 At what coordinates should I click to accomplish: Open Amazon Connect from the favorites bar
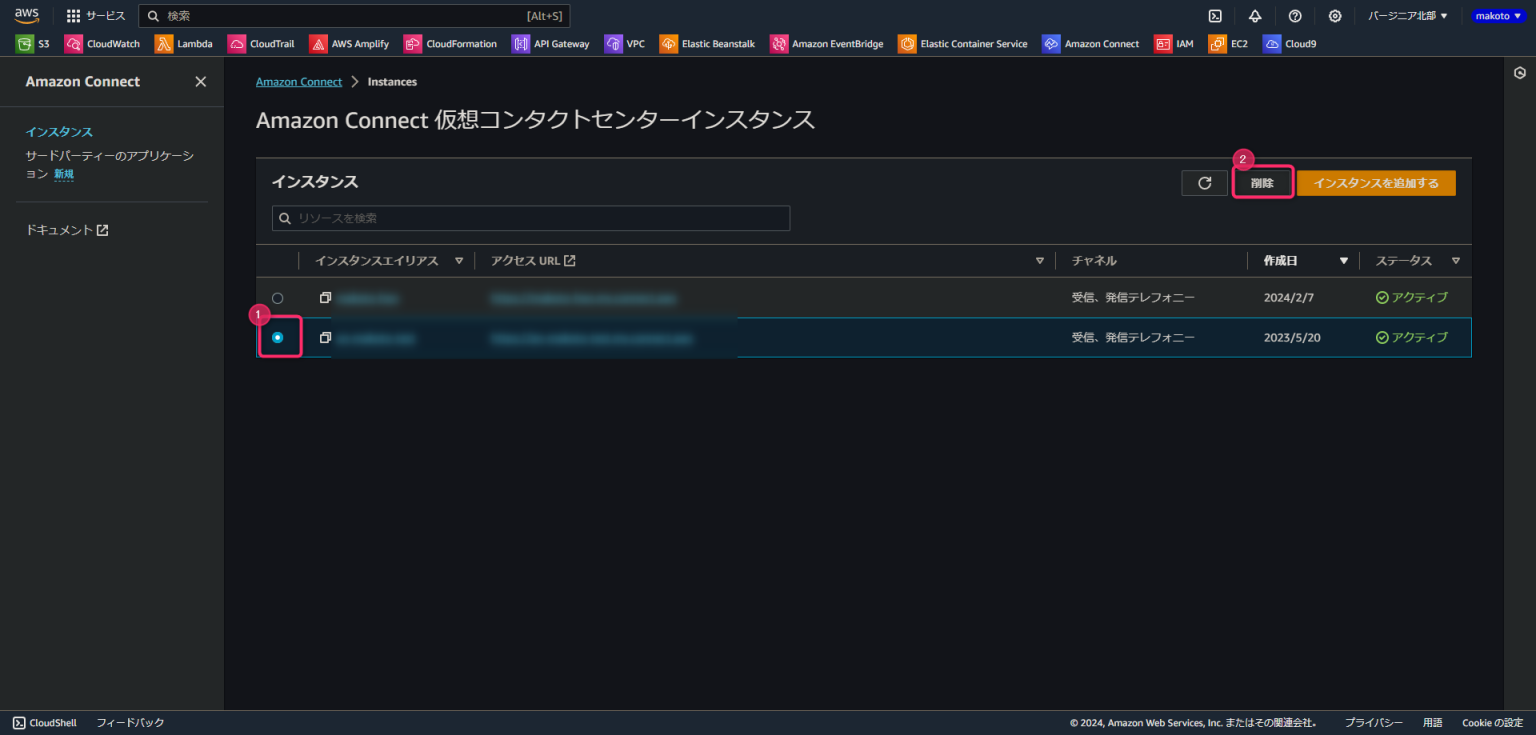tap(1091, 43)
